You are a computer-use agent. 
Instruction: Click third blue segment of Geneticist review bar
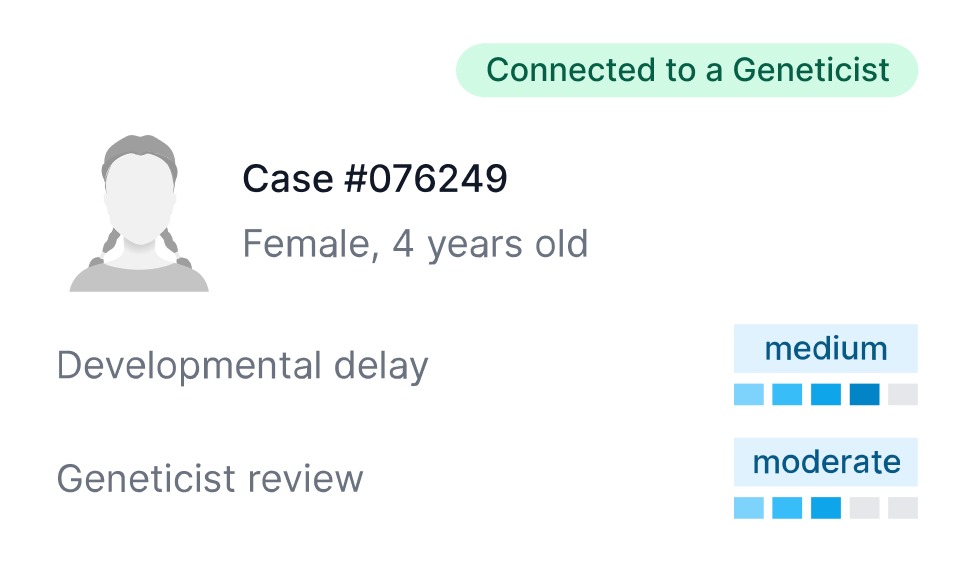[826, 508]
